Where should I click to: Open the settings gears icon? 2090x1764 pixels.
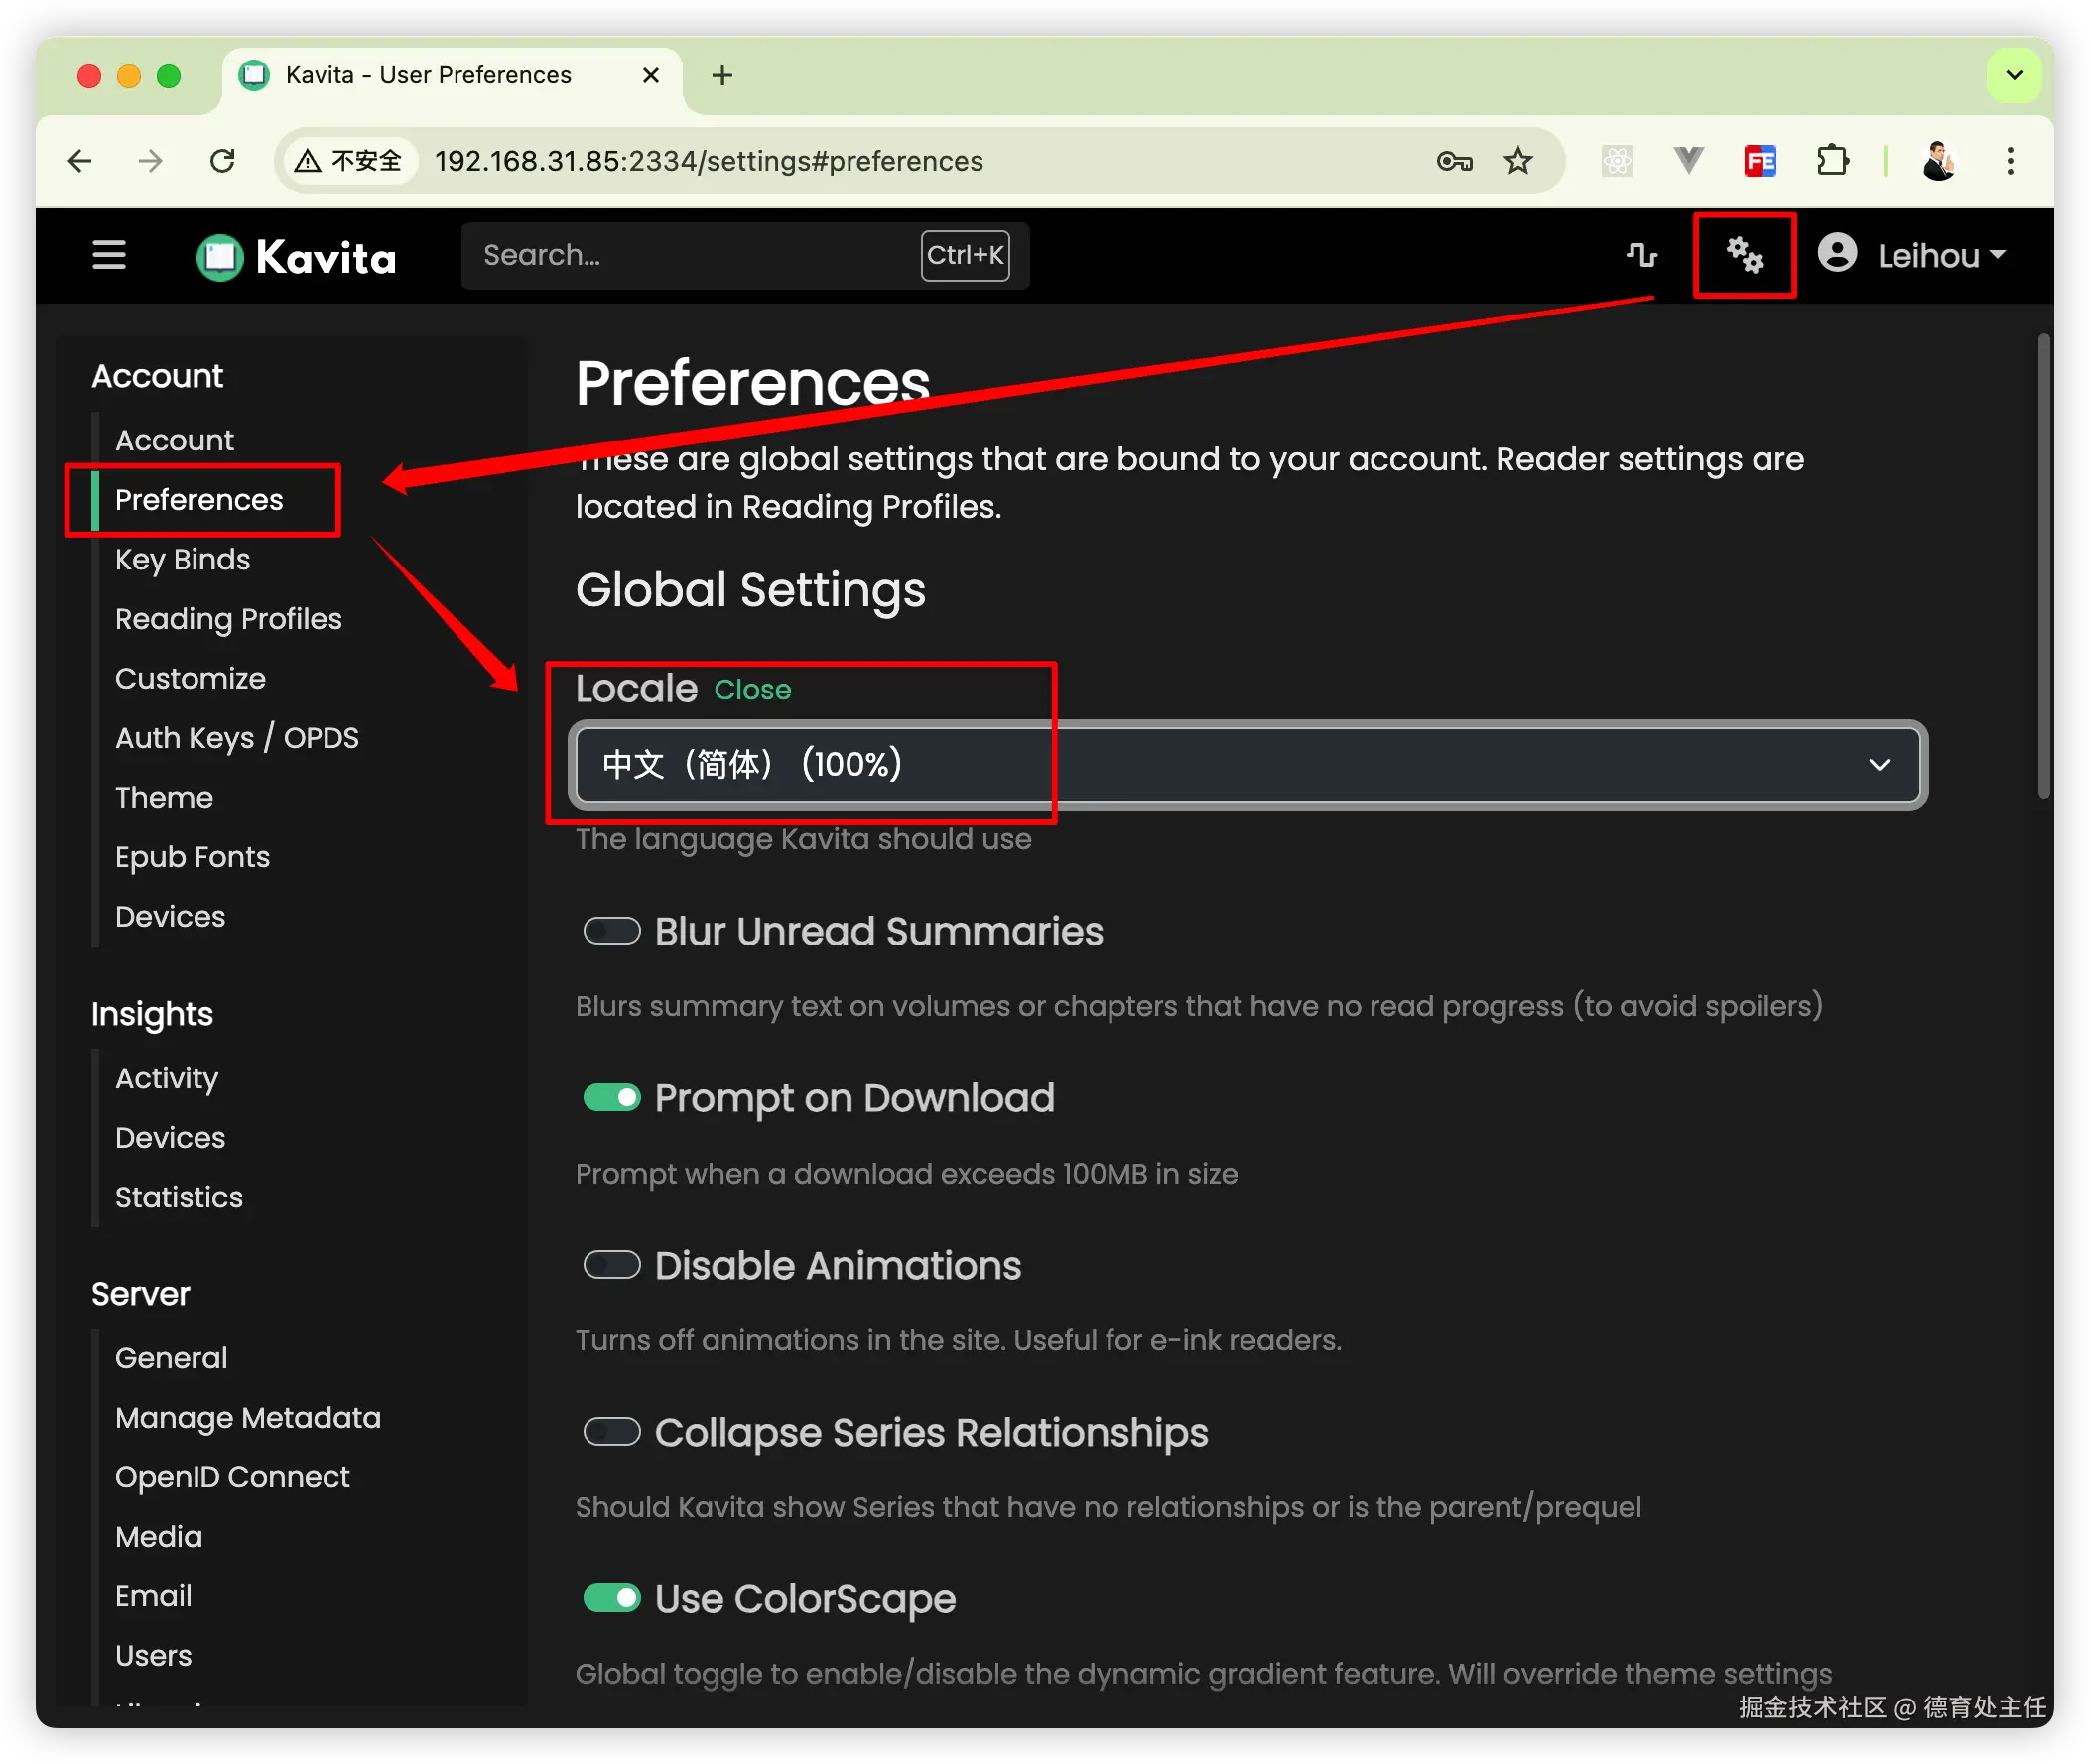pos(1744,256)
